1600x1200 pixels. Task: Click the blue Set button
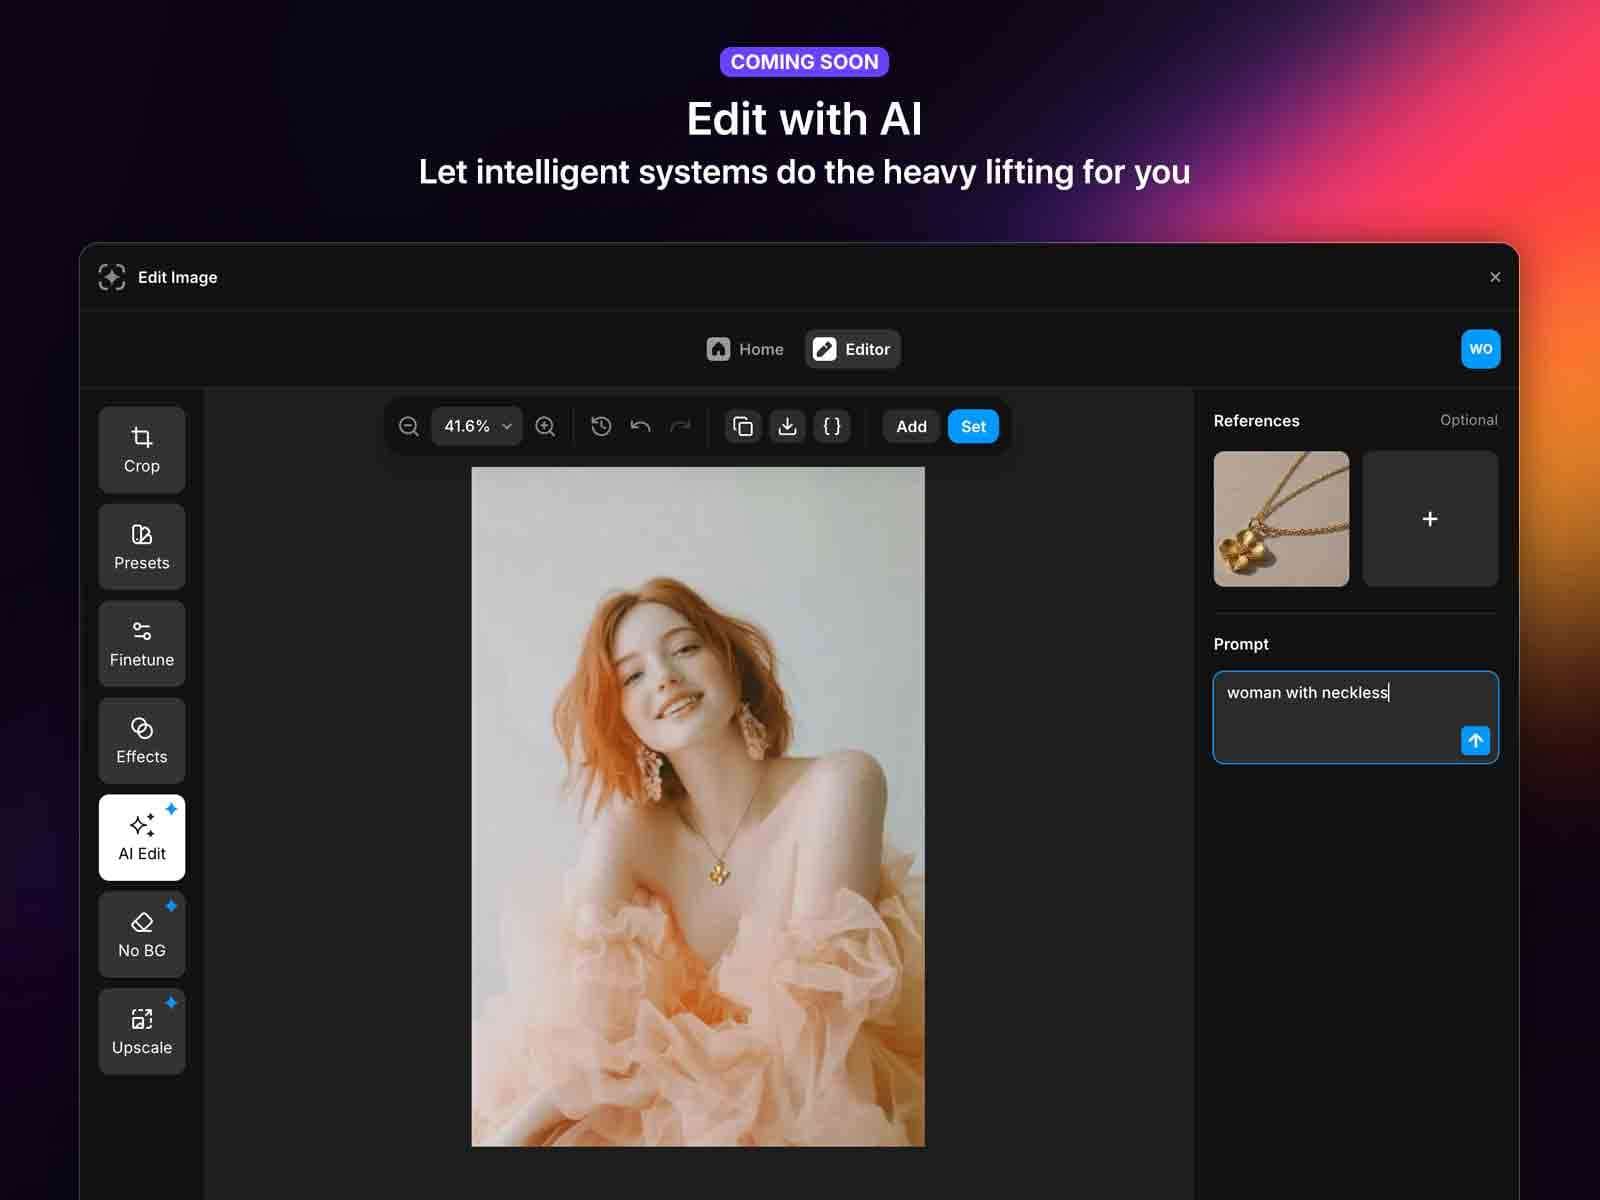(x=972, y=426)
